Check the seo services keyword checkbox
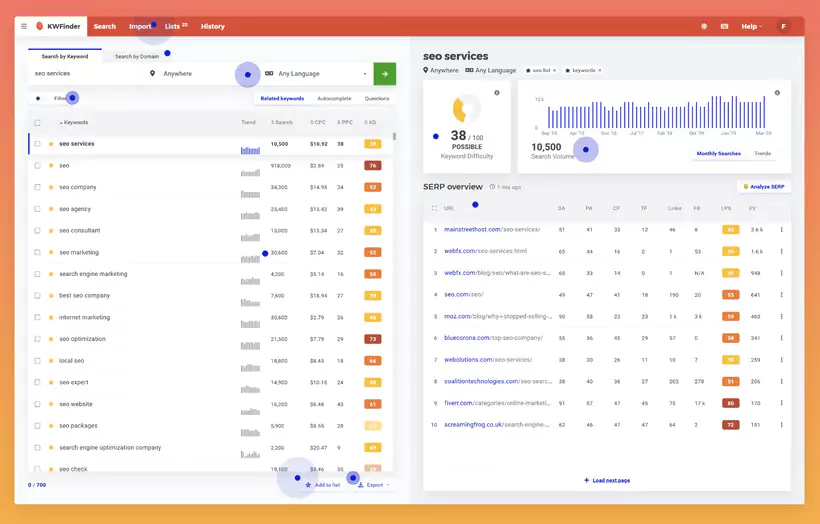The height and width of the screenshot is (524, 820). [x=37, y=144]
